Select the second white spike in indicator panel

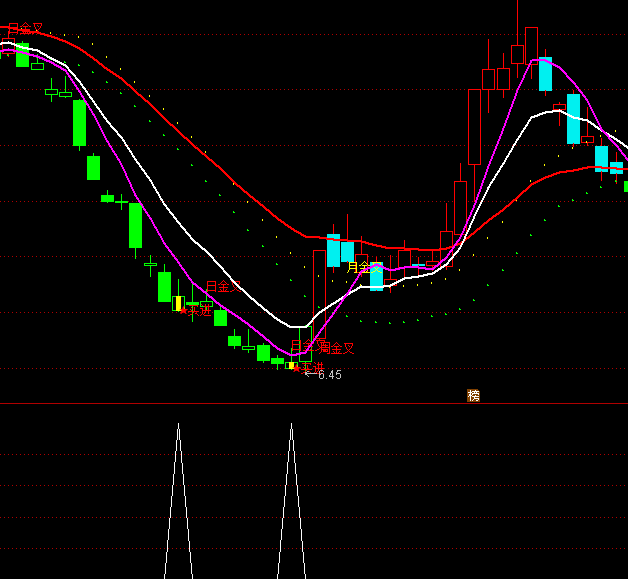291,500
